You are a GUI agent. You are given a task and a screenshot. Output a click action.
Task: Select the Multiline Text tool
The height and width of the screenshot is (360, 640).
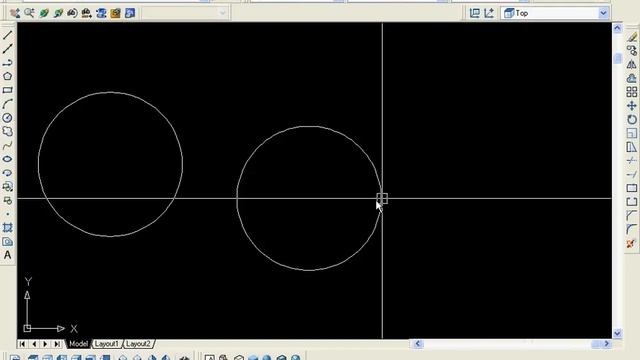tap(7, 256)
